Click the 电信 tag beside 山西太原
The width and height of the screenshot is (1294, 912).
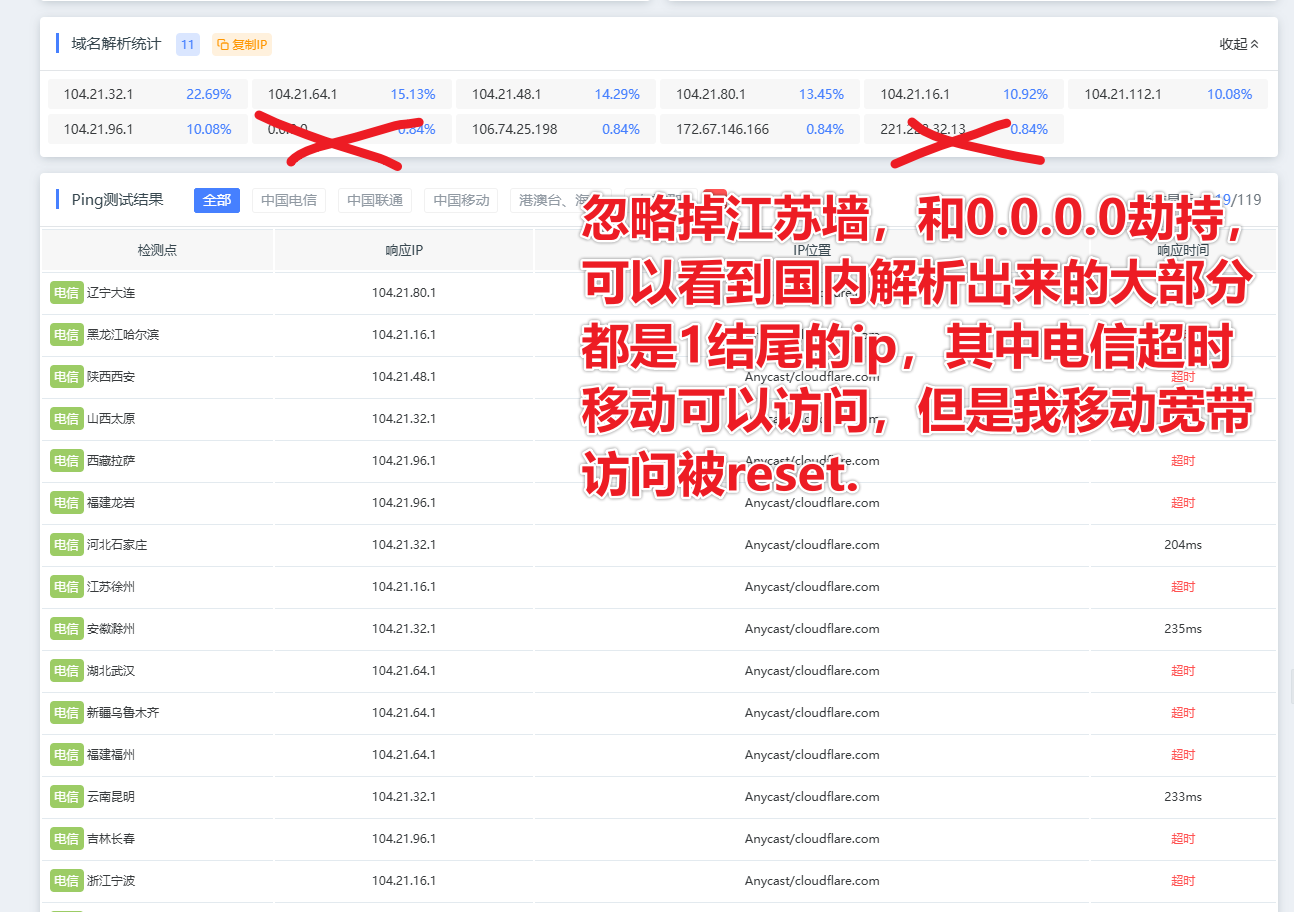tap(66, 419)
